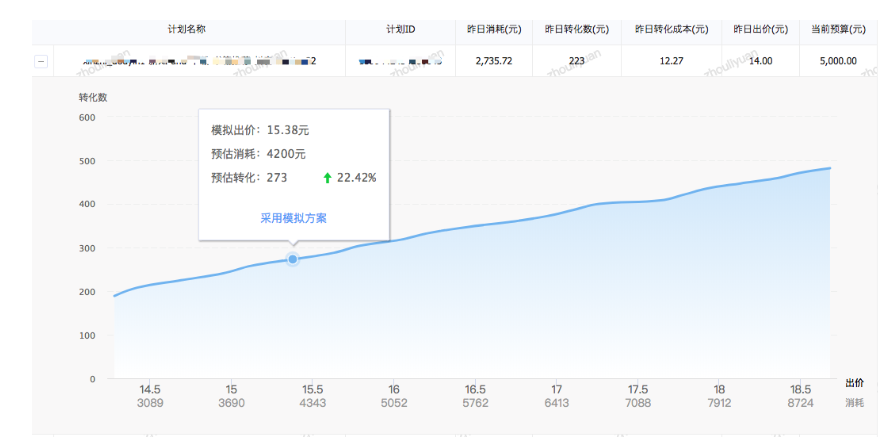Click the 223 conversions cell
The width and height of the screenshot is (885, 447).
577,61
